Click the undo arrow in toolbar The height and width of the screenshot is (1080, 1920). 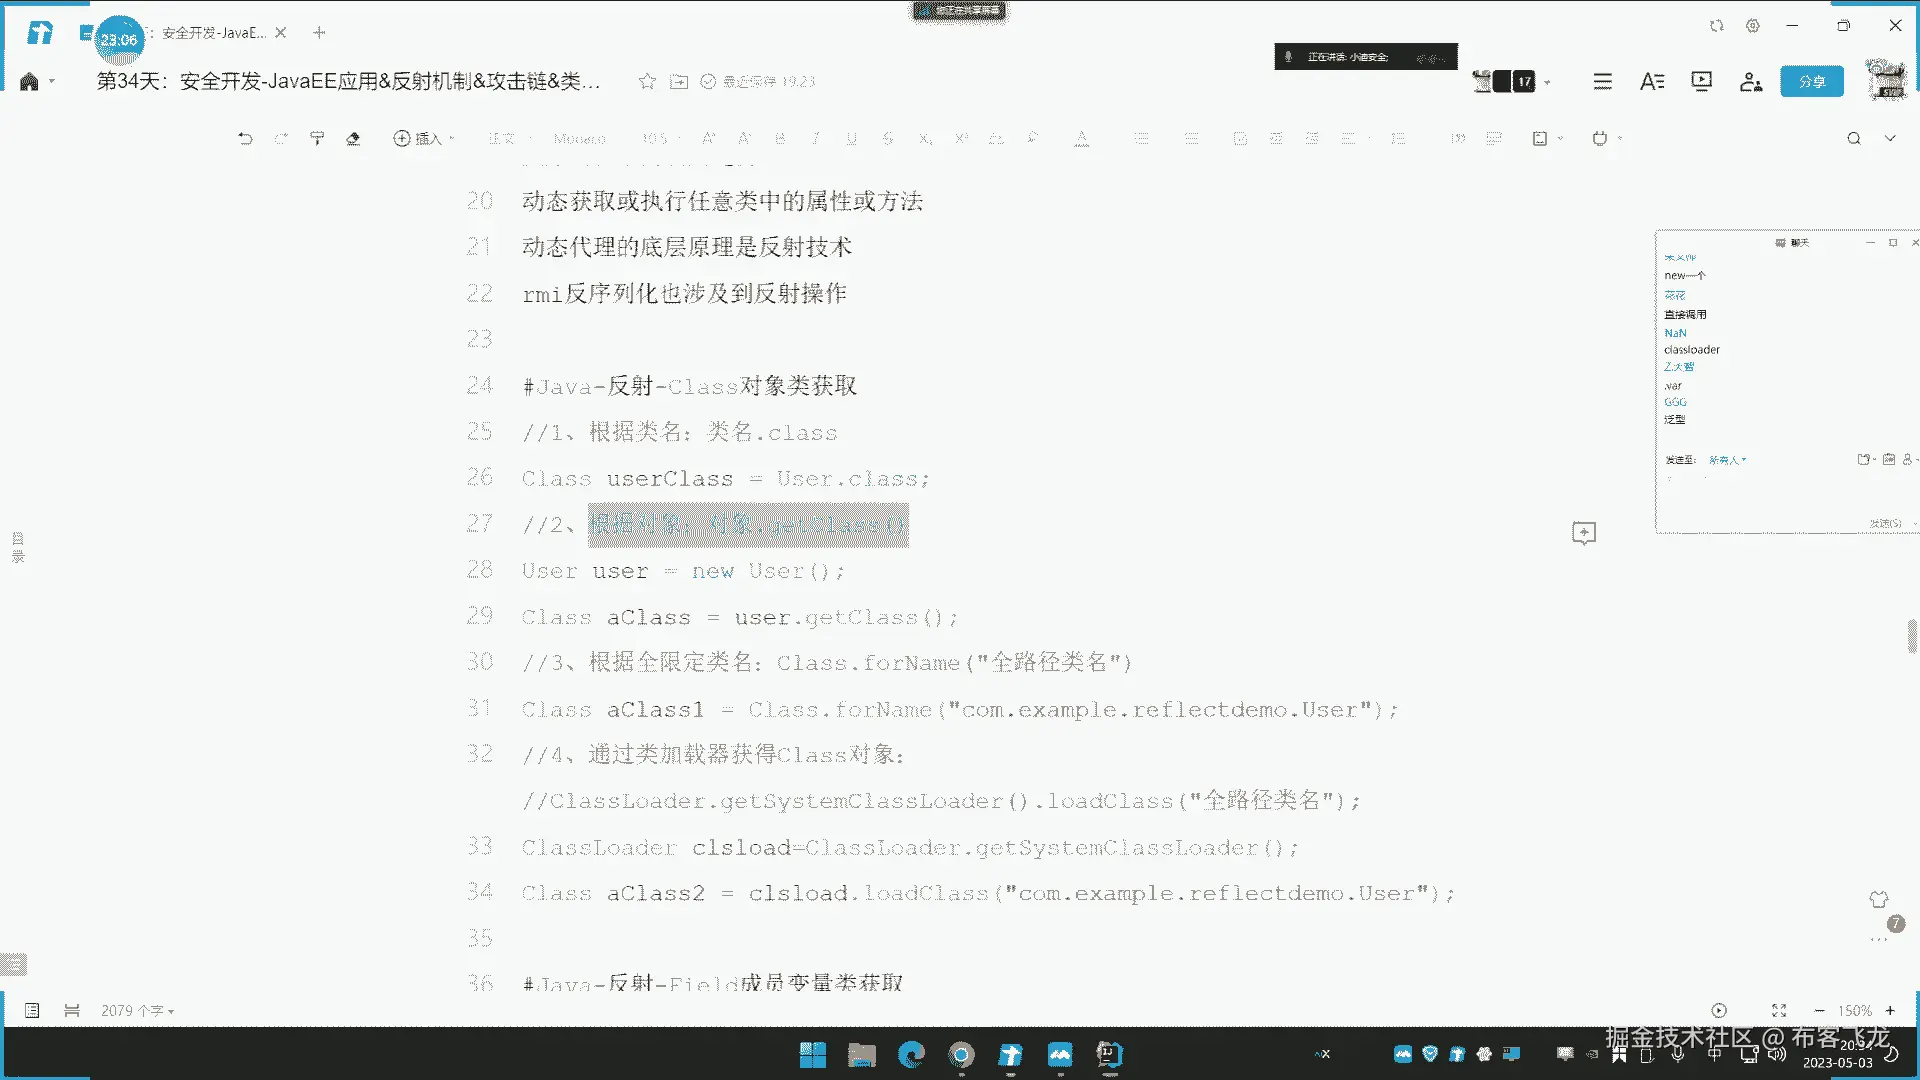245,139
